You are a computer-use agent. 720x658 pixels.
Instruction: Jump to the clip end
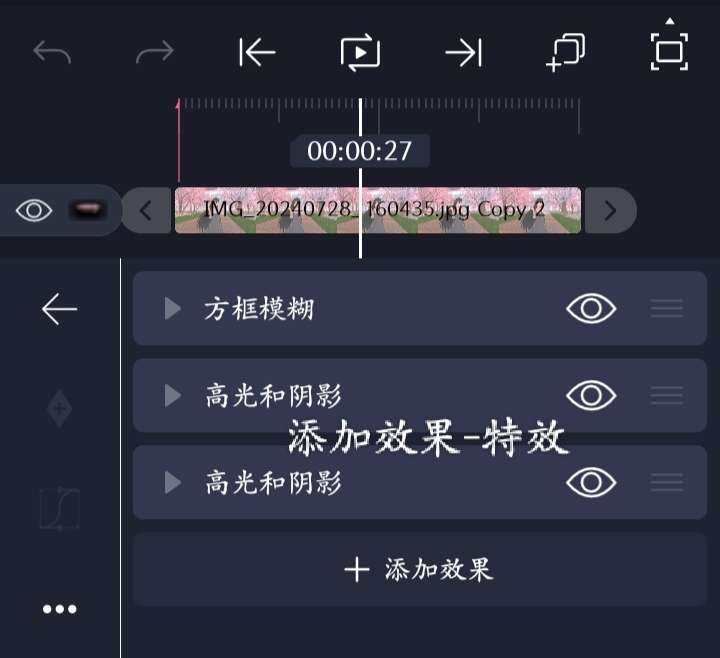click(464, 52)
